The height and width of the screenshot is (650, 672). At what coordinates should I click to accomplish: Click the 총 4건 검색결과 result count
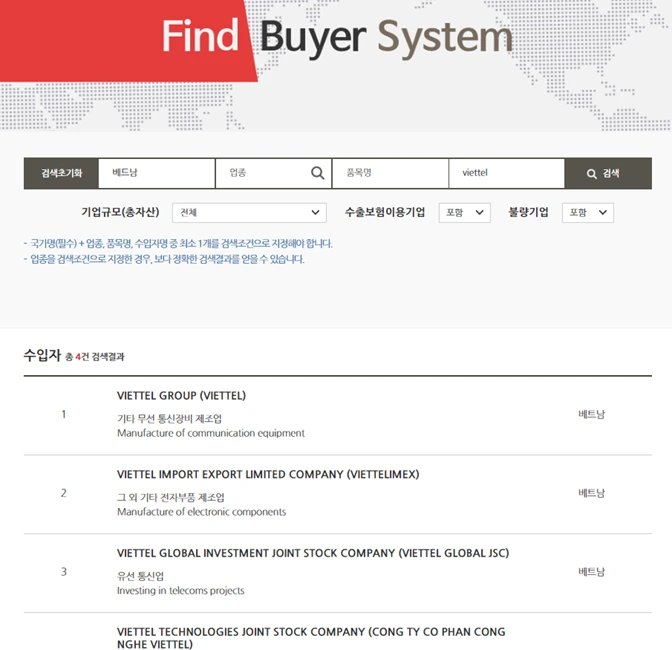click(x=94, y=356)
